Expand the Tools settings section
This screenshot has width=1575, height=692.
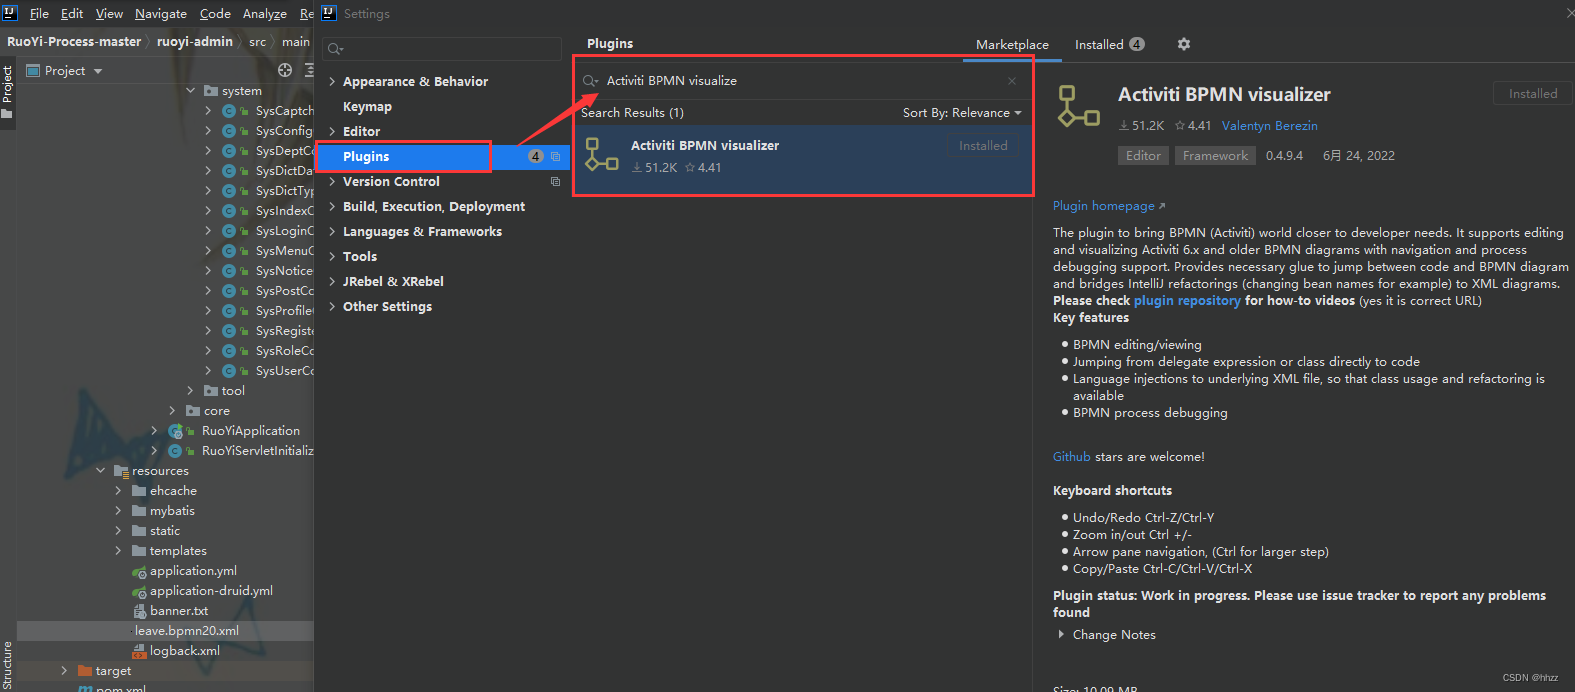[x=332, y=257]
